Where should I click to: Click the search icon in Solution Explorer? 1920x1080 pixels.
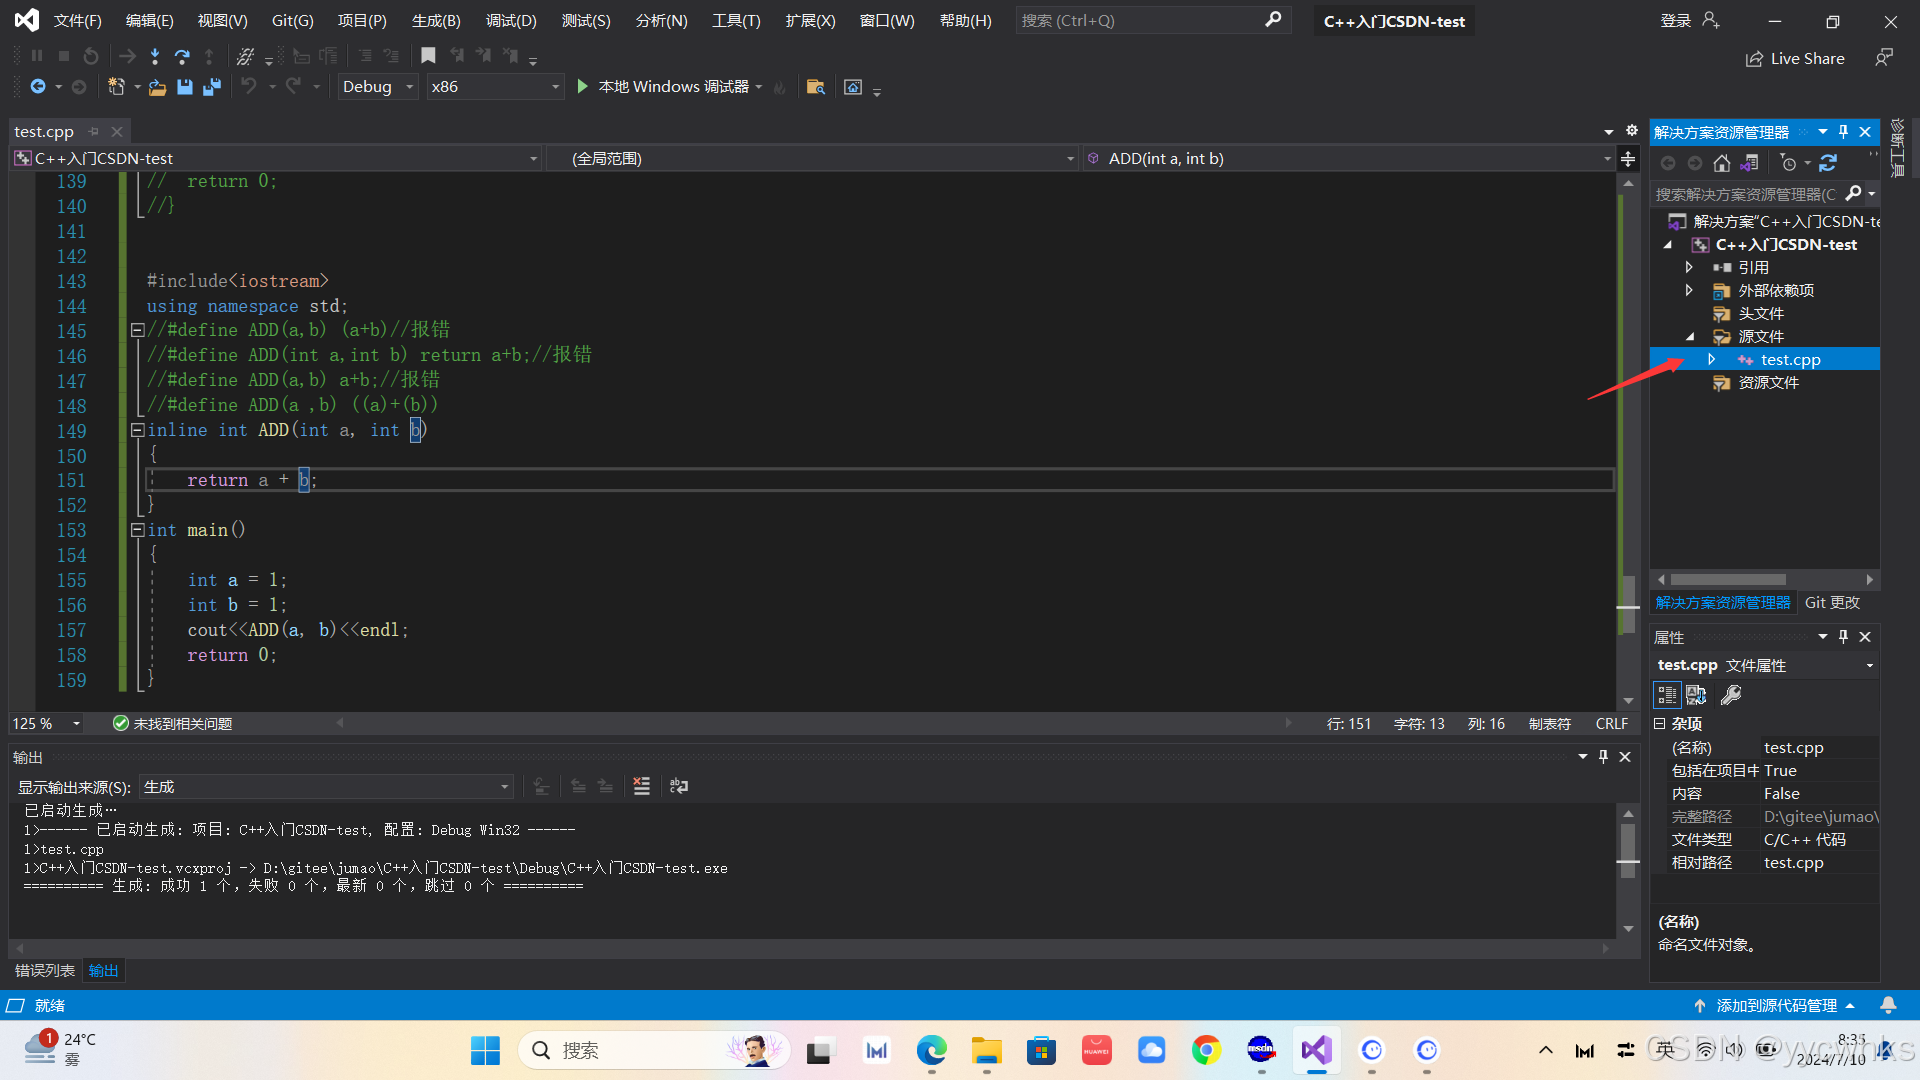point(1853,193)
